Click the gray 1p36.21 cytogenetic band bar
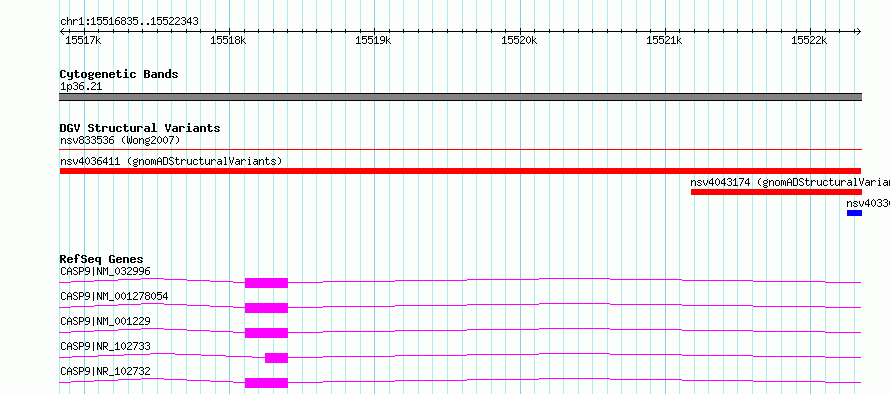 (x=460, y=97)
